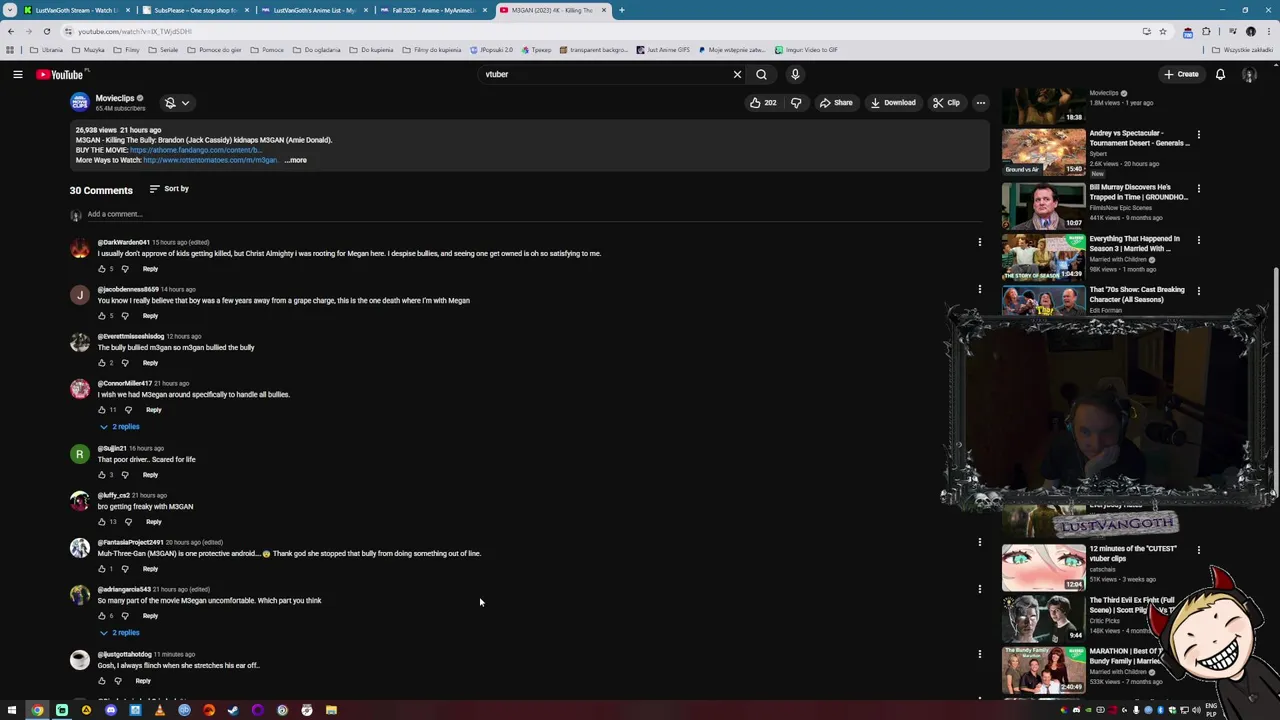Viewport: 1280px width, 720px height.
Task: Reply to 'That poor driver' comment
Action: 150,475
